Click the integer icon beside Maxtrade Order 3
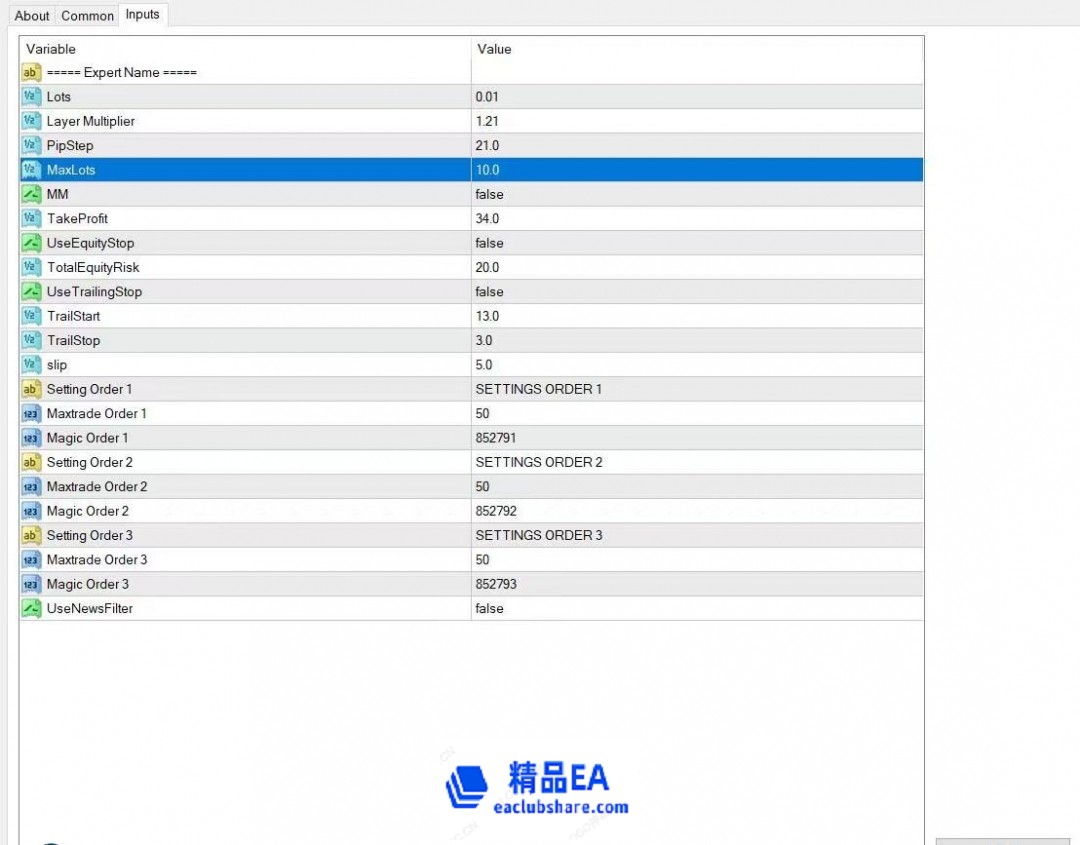Viewport: 1080px width, 845px height. coord(31,560)
